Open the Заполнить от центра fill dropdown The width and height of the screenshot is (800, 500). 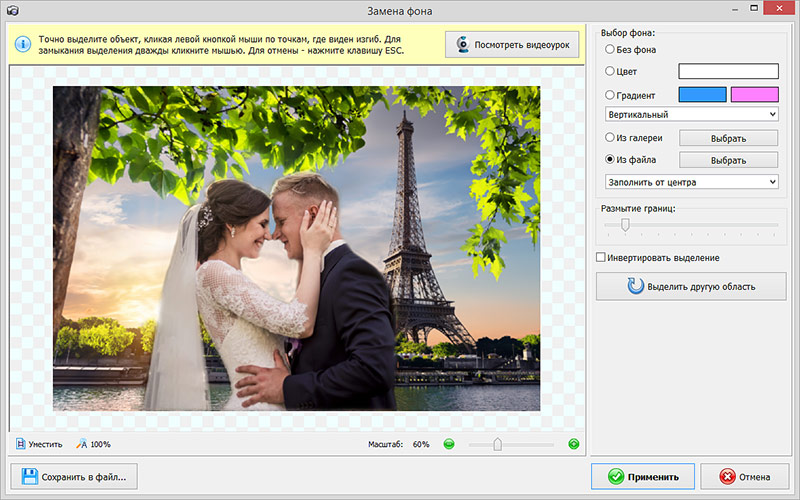[x=692, y=182]
